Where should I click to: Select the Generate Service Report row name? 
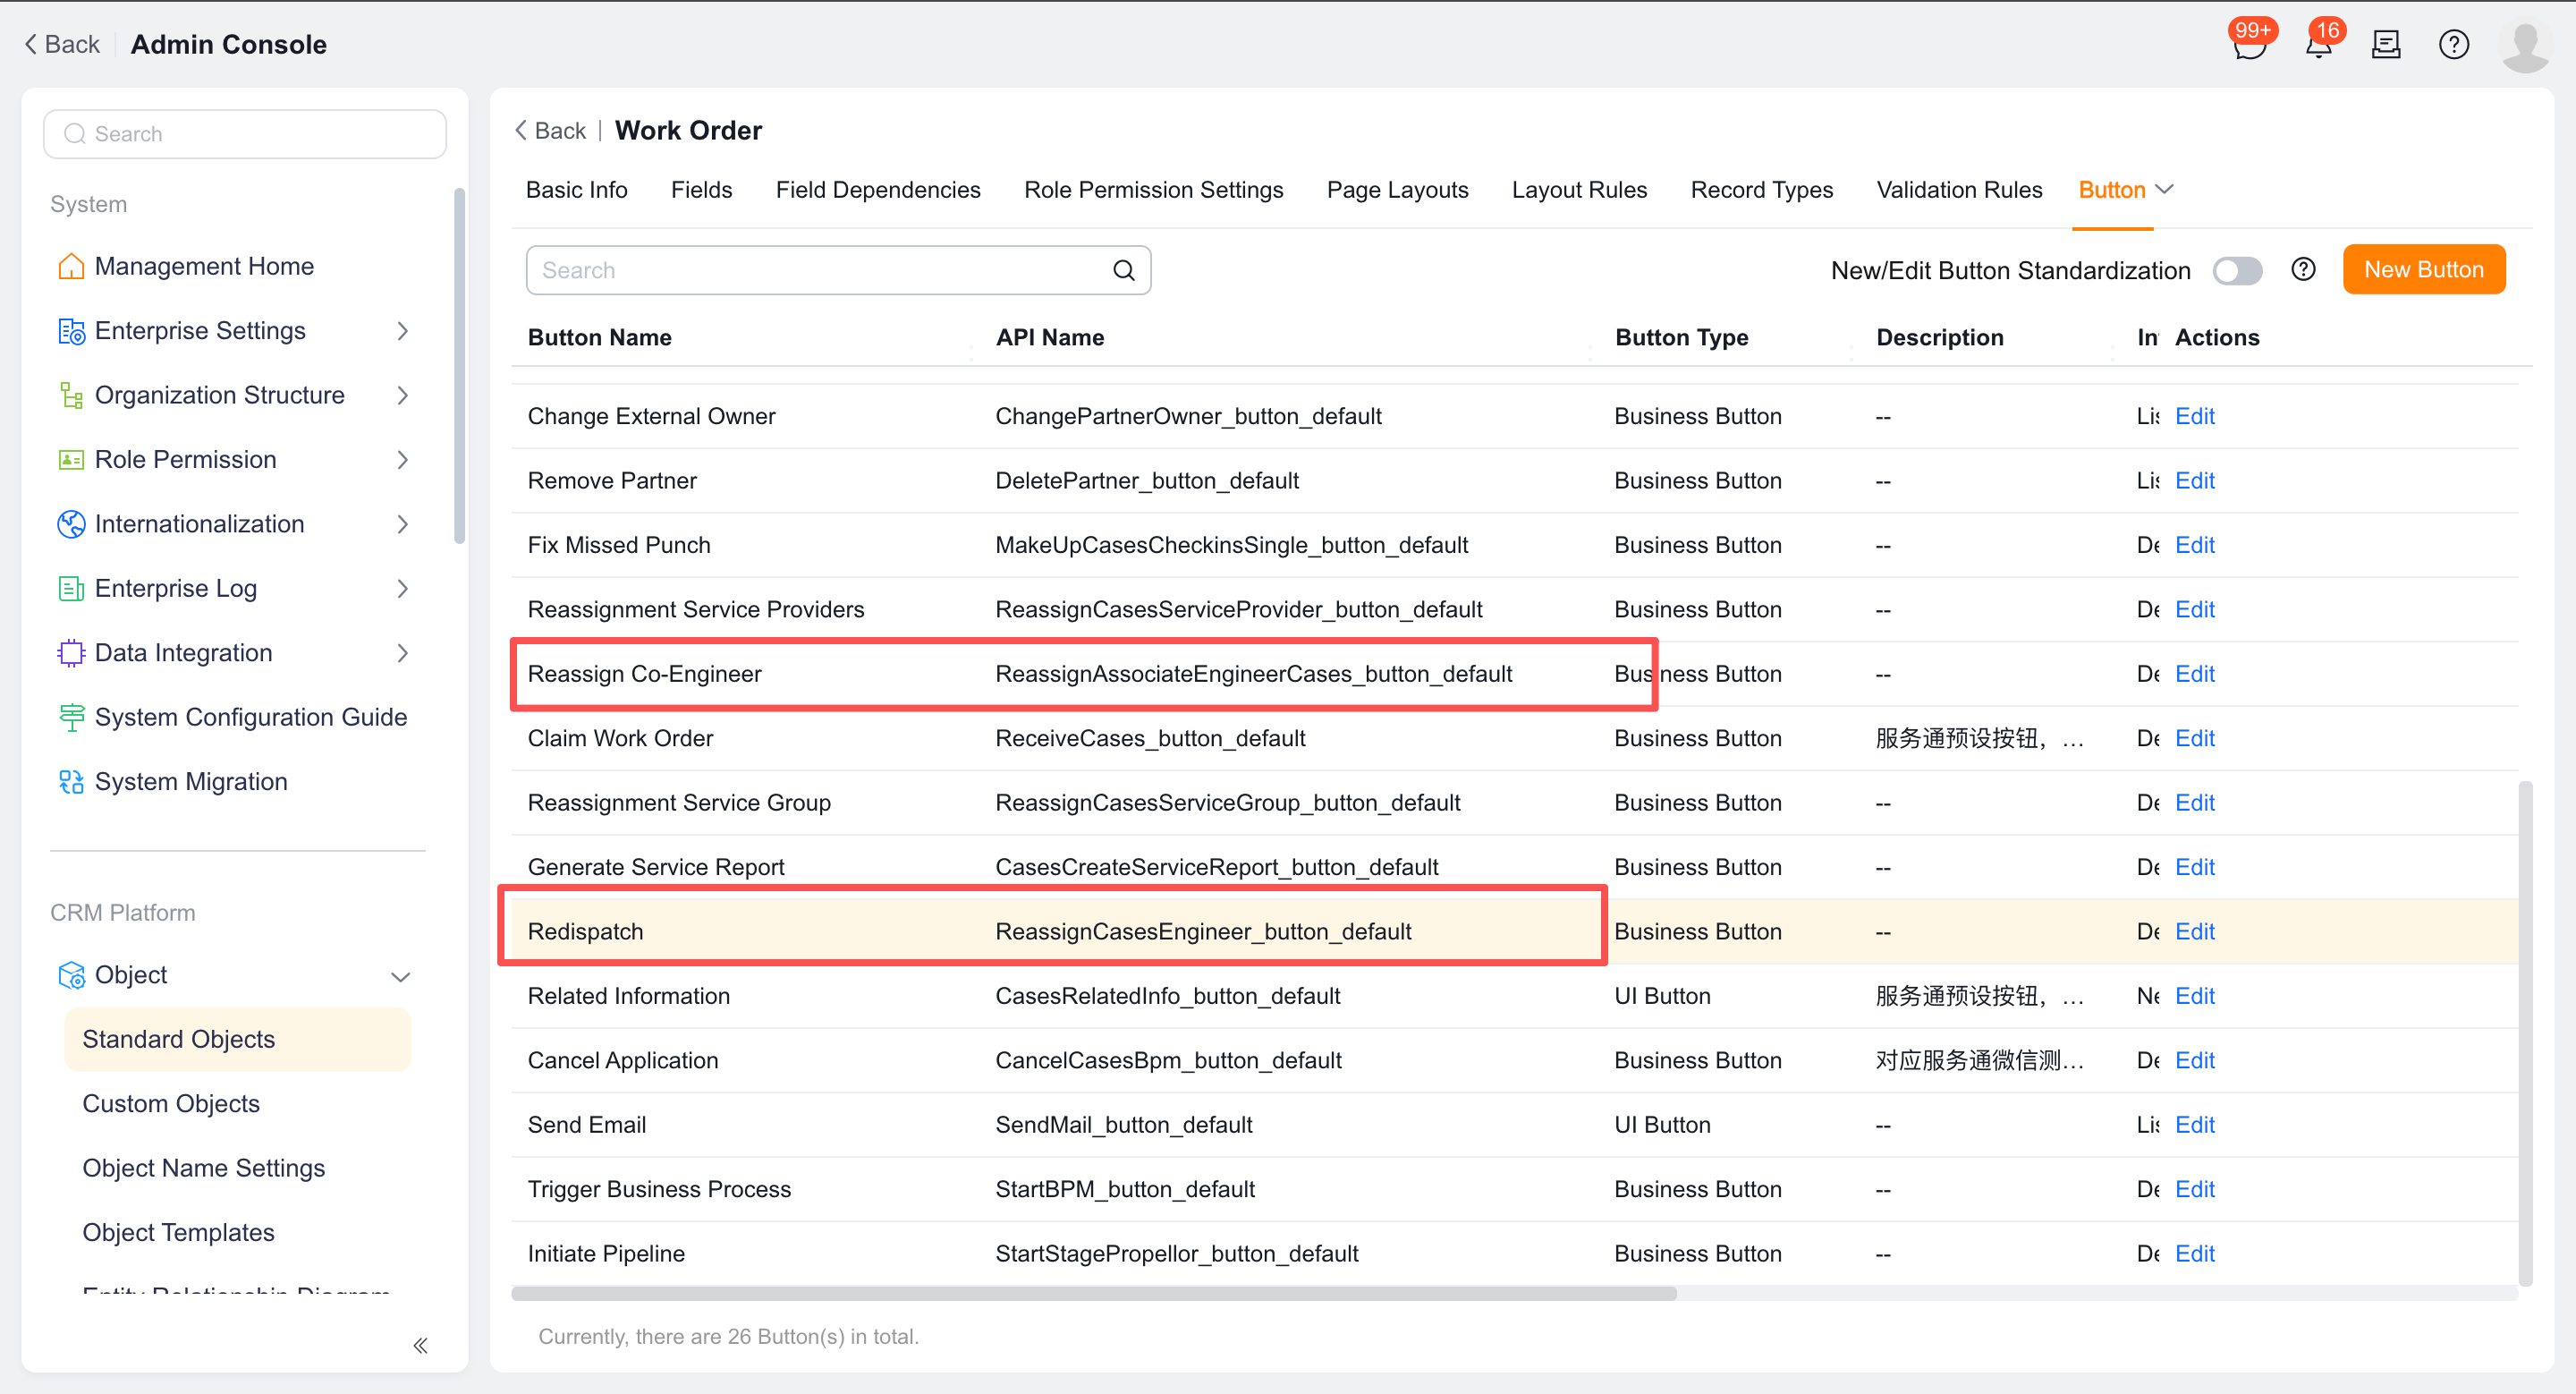click(x=655, y=868)
